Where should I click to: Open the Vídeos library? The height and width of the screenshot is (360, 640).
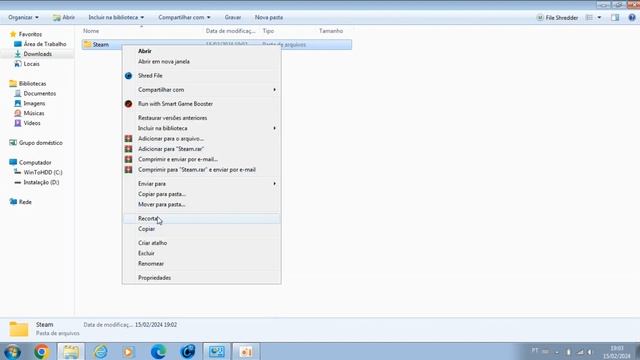click(27, 123)
